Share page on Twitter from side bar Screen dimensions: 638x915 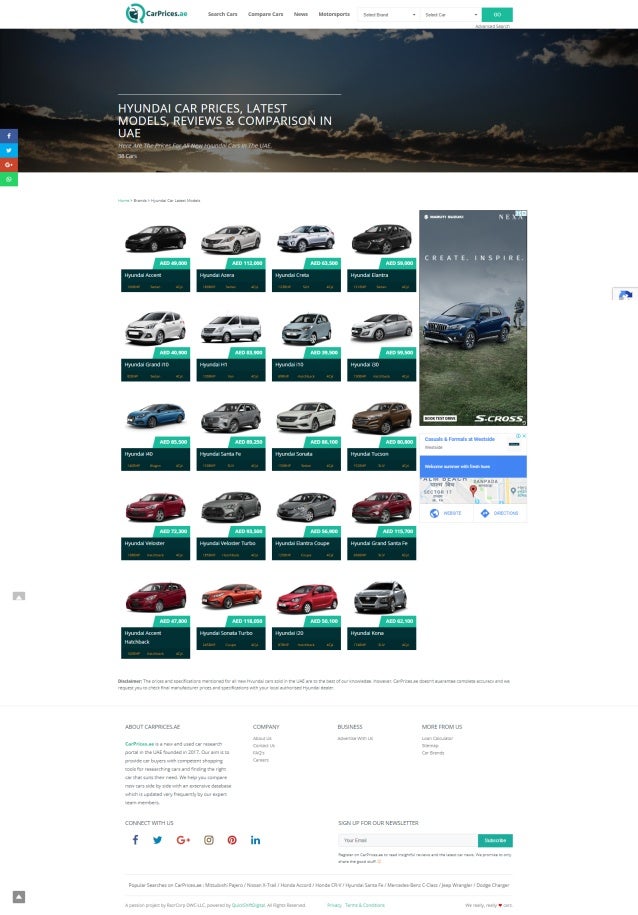click(9, 150)
